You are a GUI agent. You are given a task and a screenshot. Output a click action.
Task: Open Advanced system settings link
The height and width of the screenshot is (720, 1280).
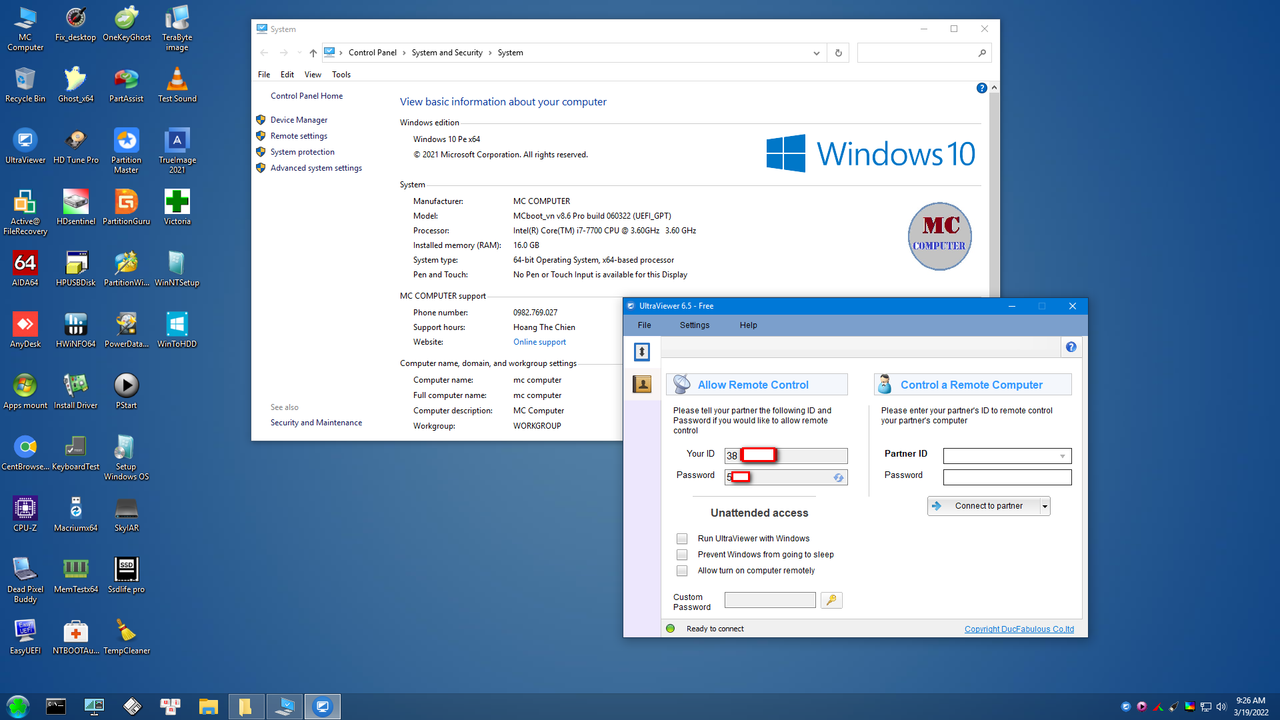coord(316,168)
